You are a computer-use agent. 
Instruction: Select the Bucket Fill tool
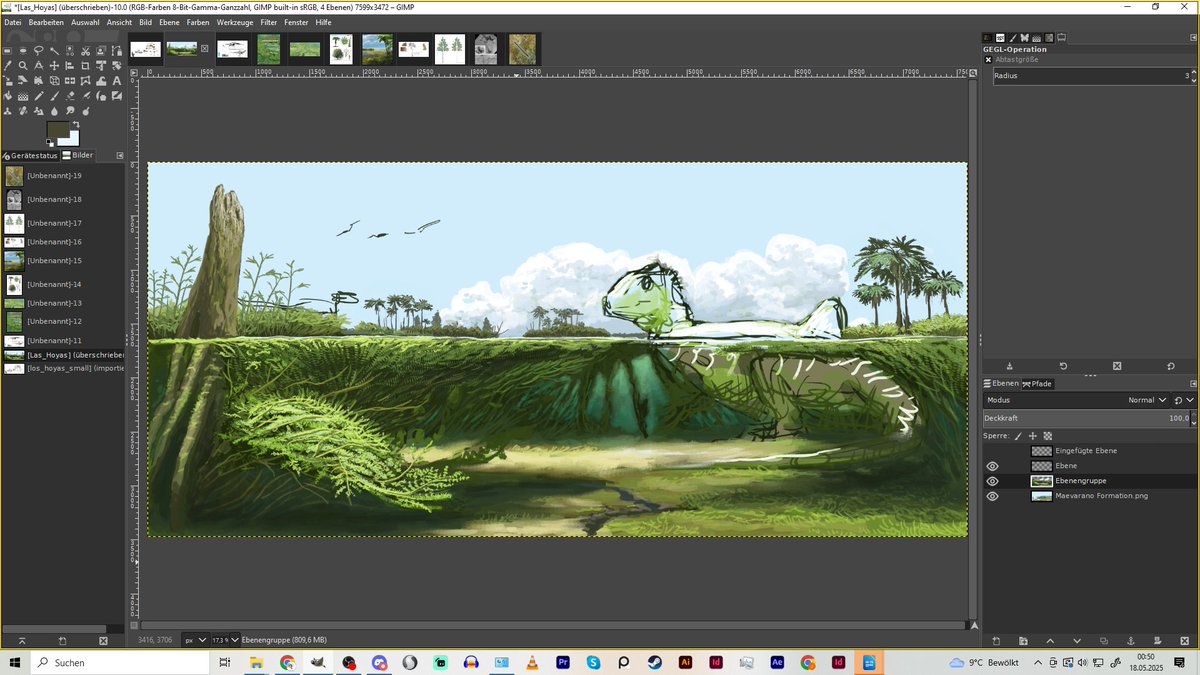click(7, 96)
